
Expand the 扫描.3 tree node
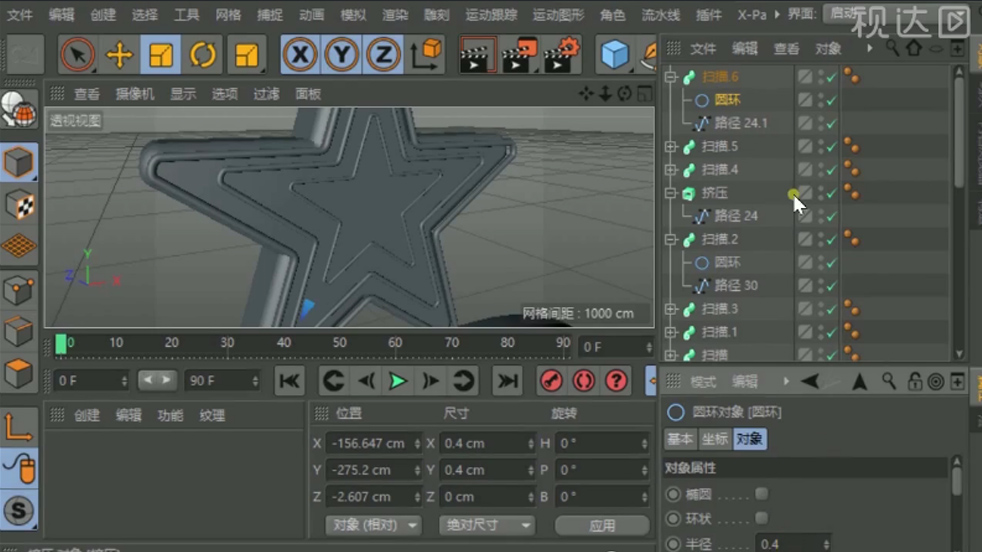pyautogui.click(x=671, y=308)
